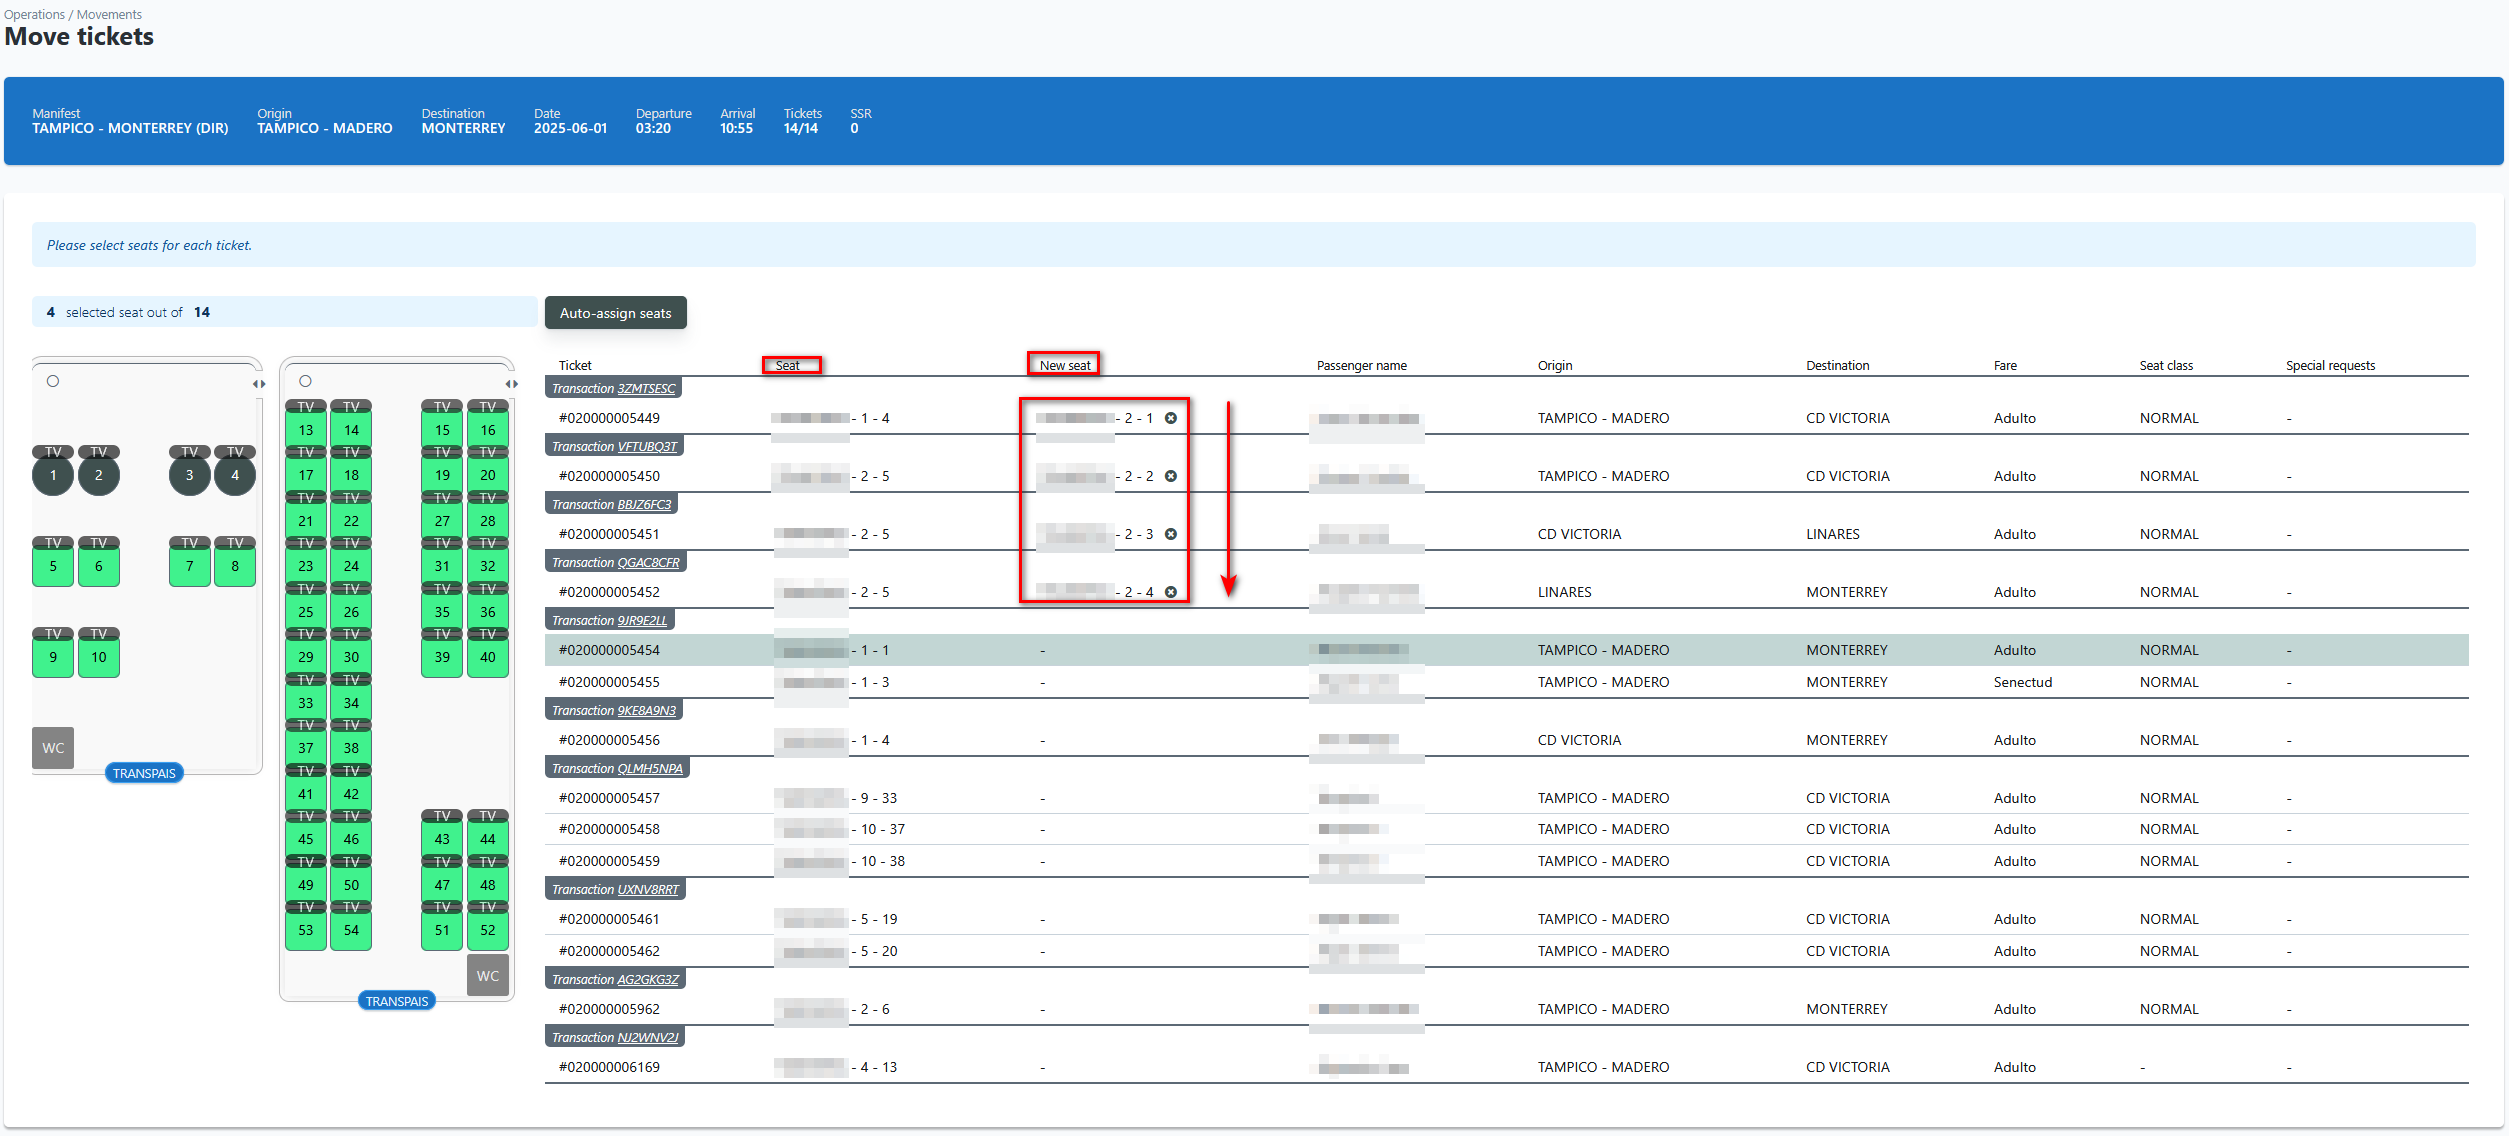This screenshot has height=1136, width=2509.
Task: Click the WC block on first bus
Action: 53,748
